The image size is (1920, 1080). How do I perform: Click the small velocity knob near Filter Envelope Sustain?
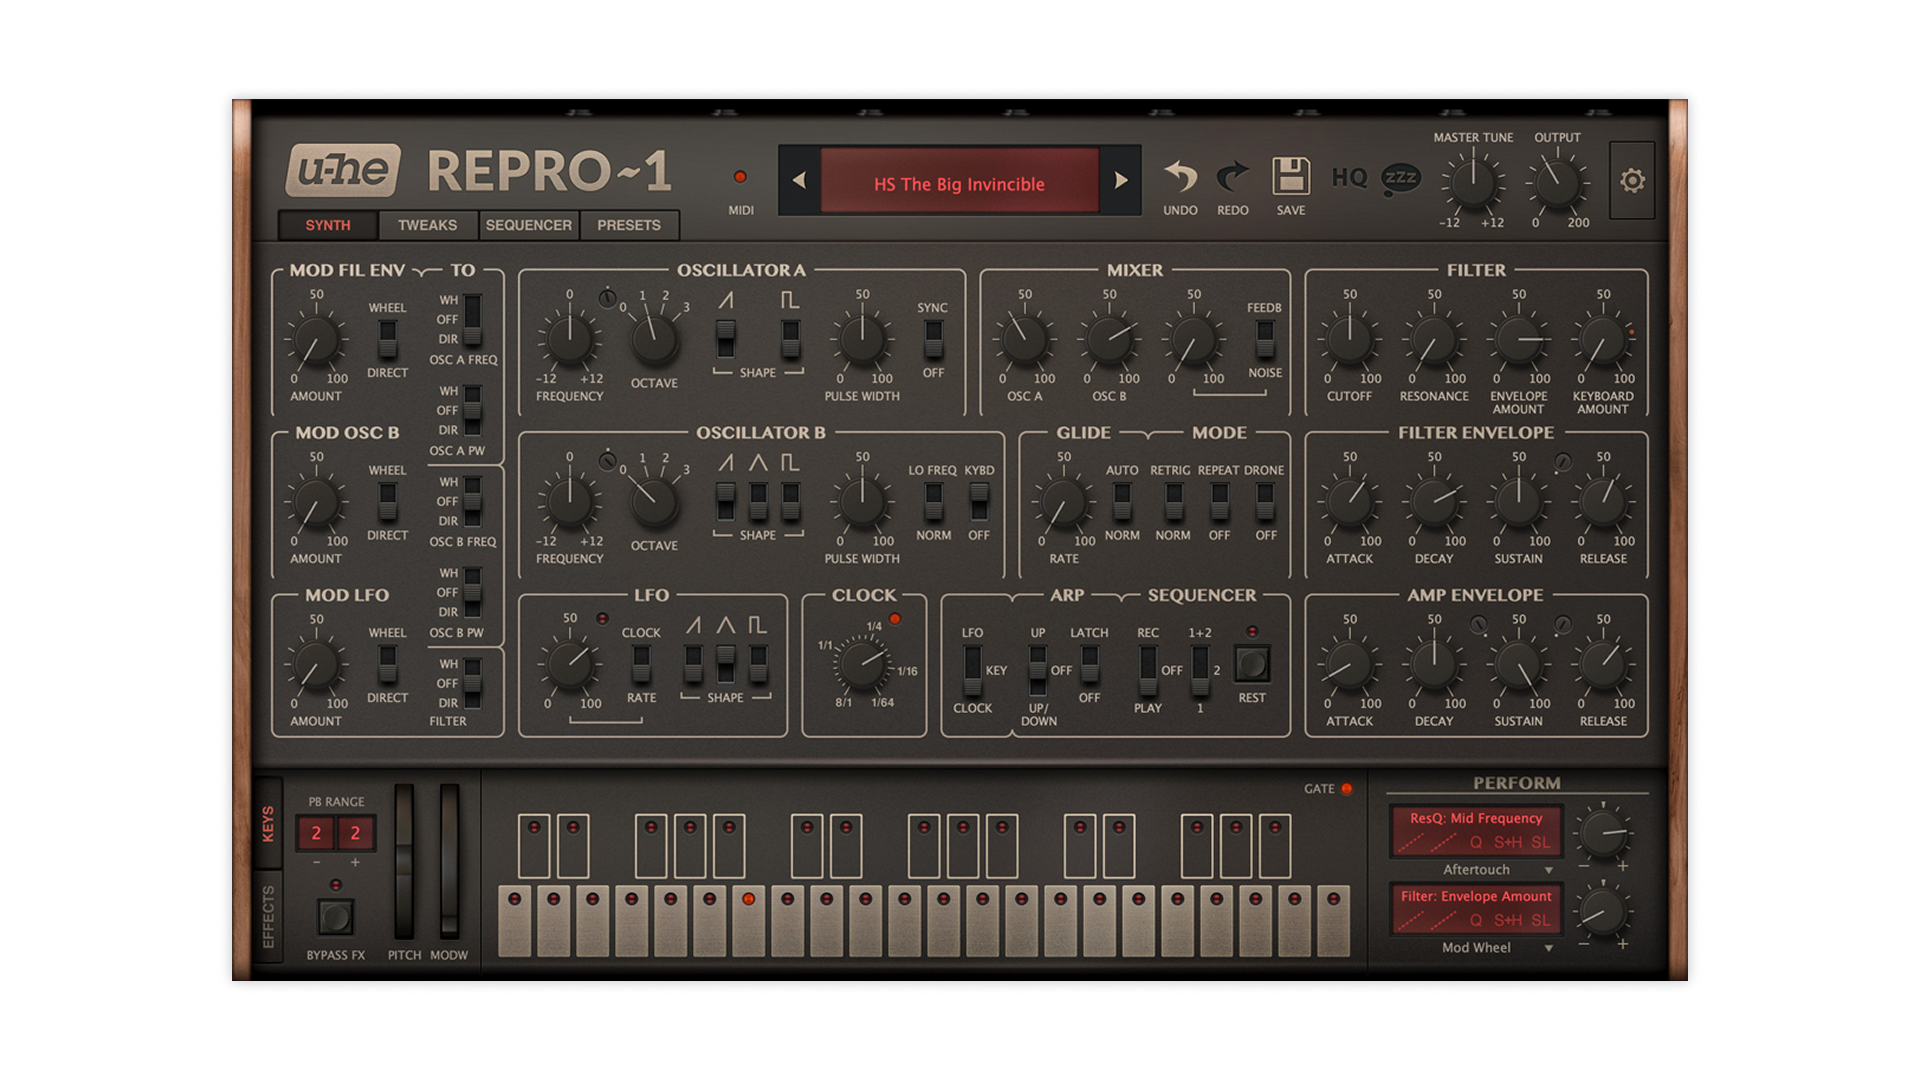(1562, 462)
